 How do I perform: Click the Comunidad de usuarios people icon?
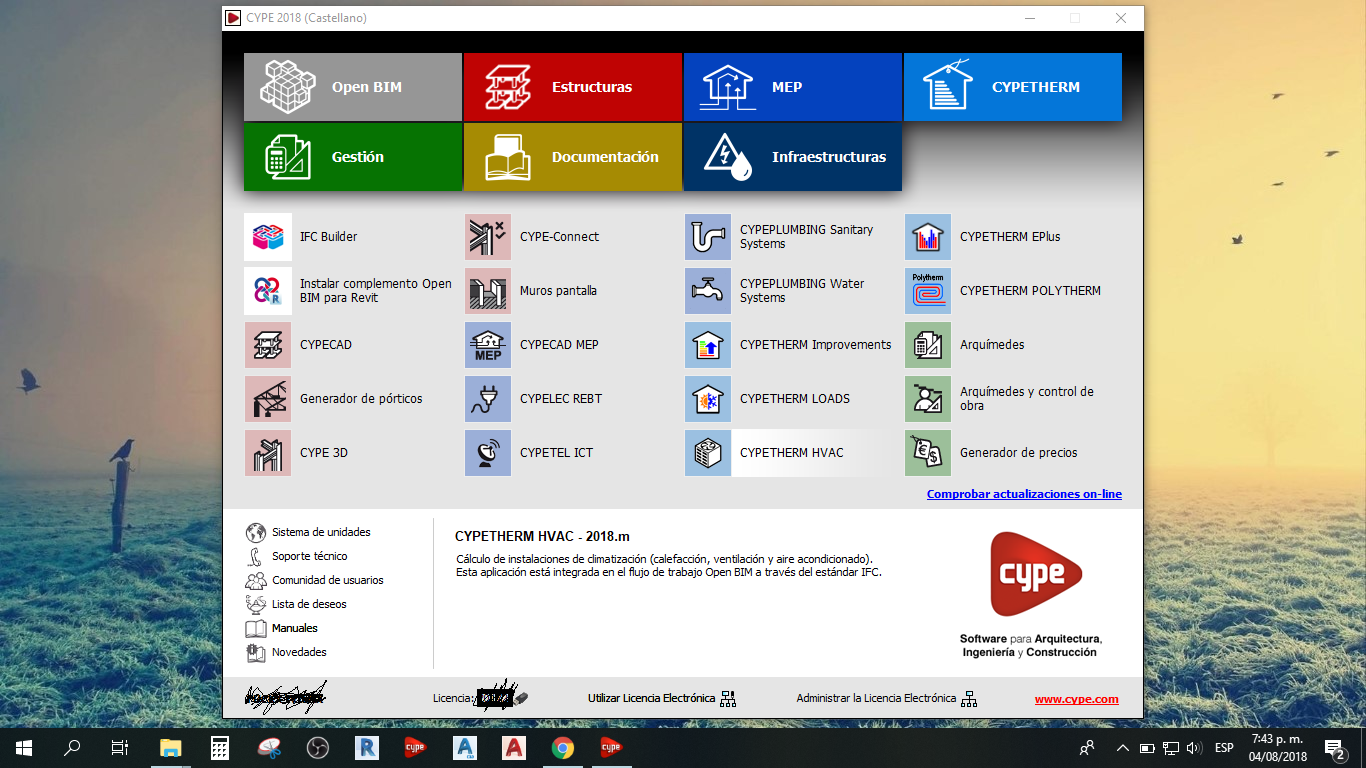(x=255, y=580)
